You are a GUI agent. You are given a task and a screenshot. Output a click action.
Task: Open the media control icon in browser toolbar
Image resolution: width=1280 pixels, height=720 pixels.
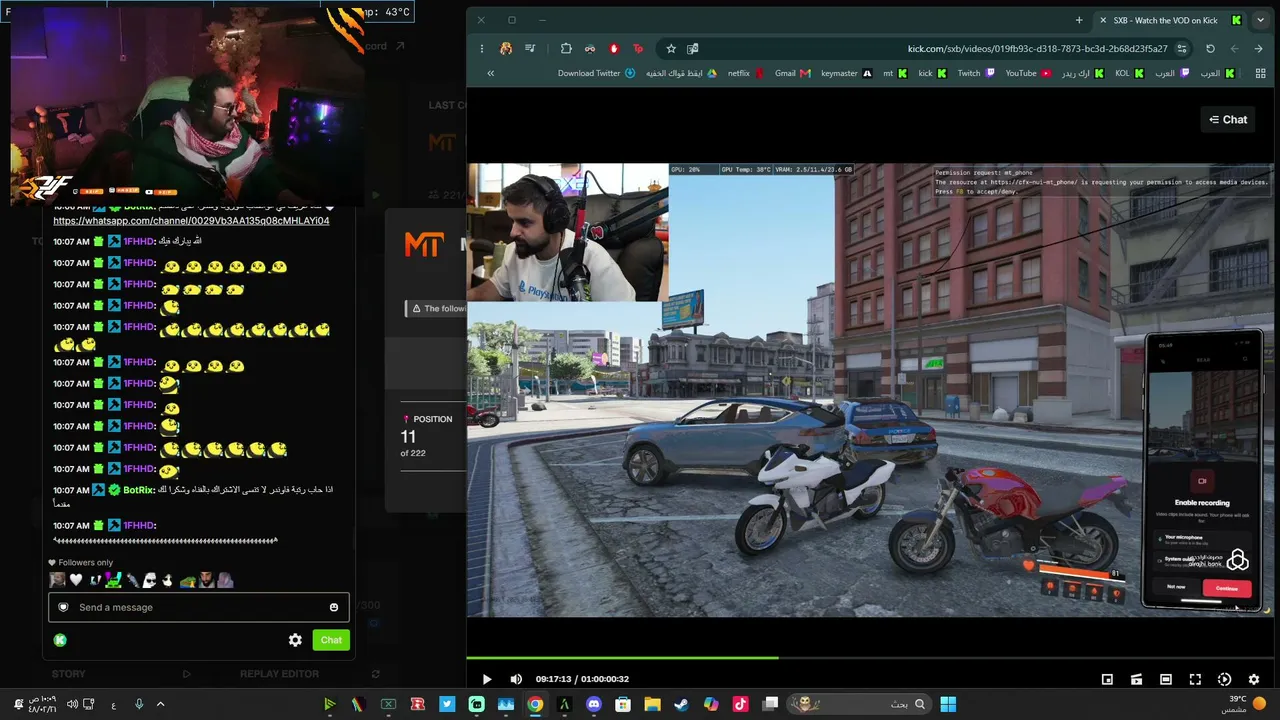point(530,48)
